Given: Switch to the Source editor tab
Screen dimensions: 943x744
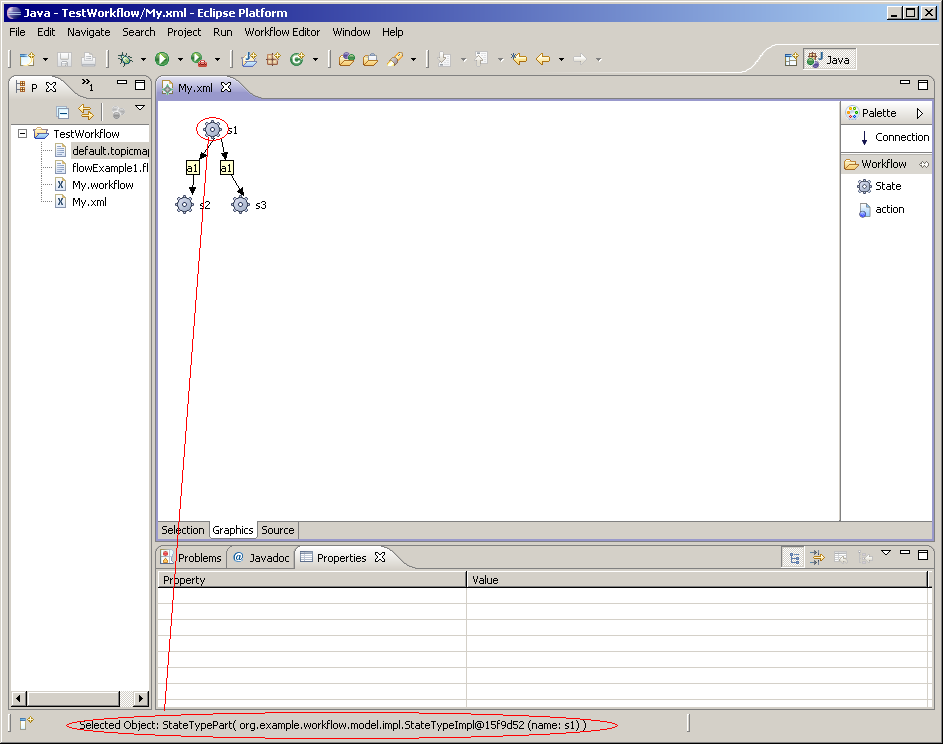Looking at the screenshot, I should point(278,530).
